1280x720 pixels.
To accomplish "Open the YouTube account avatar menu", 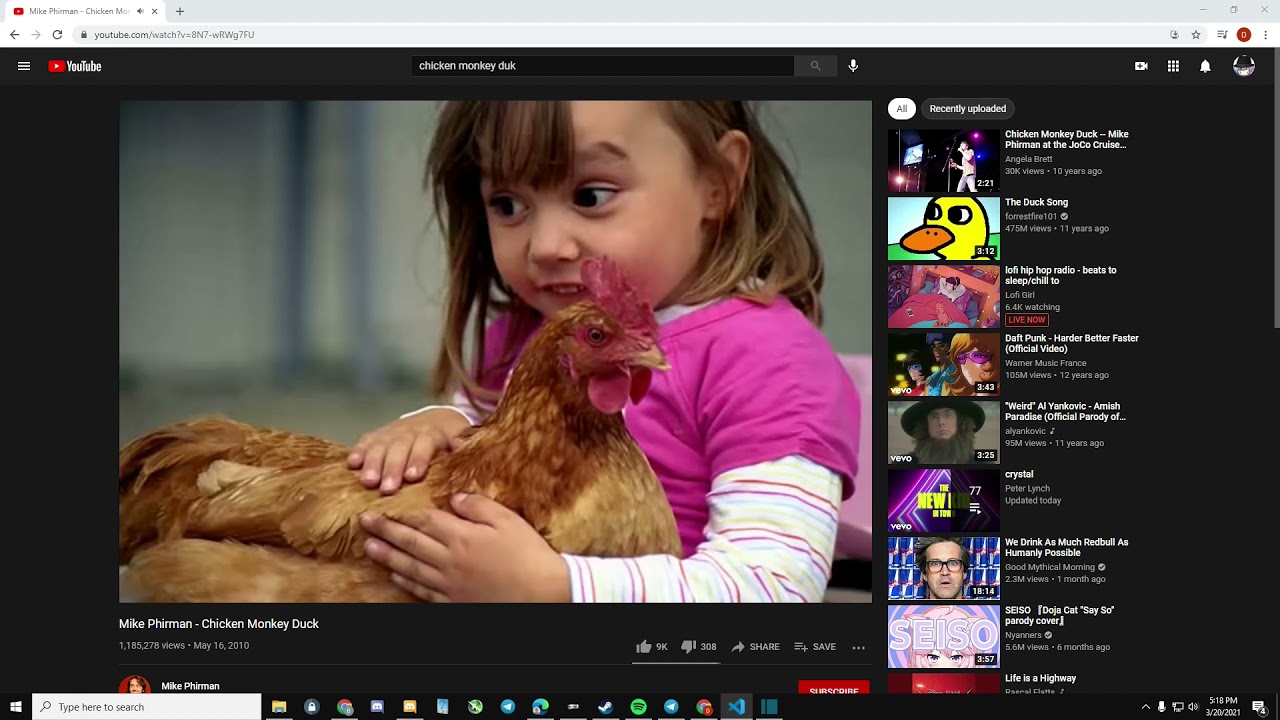I will (1244, 66).
